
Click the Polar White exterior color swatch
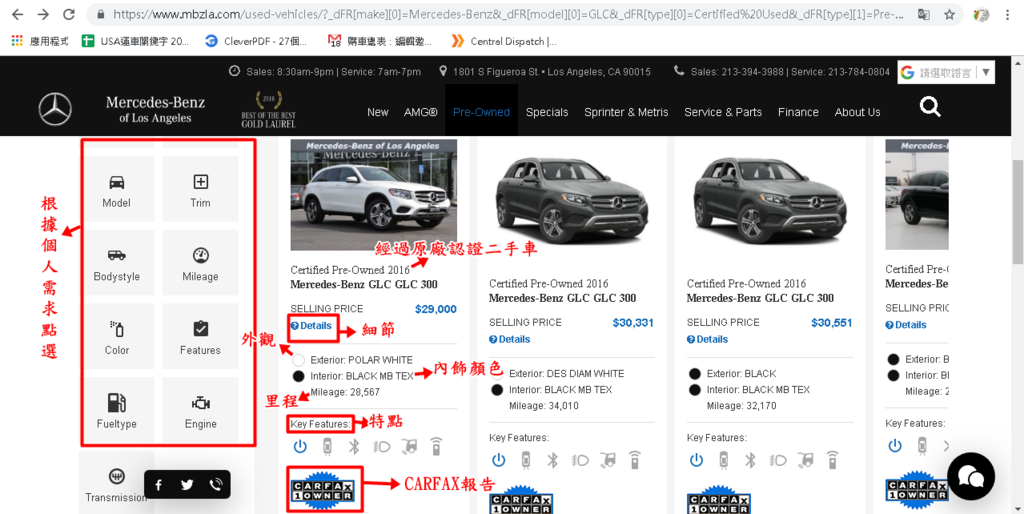click(299, 360)
